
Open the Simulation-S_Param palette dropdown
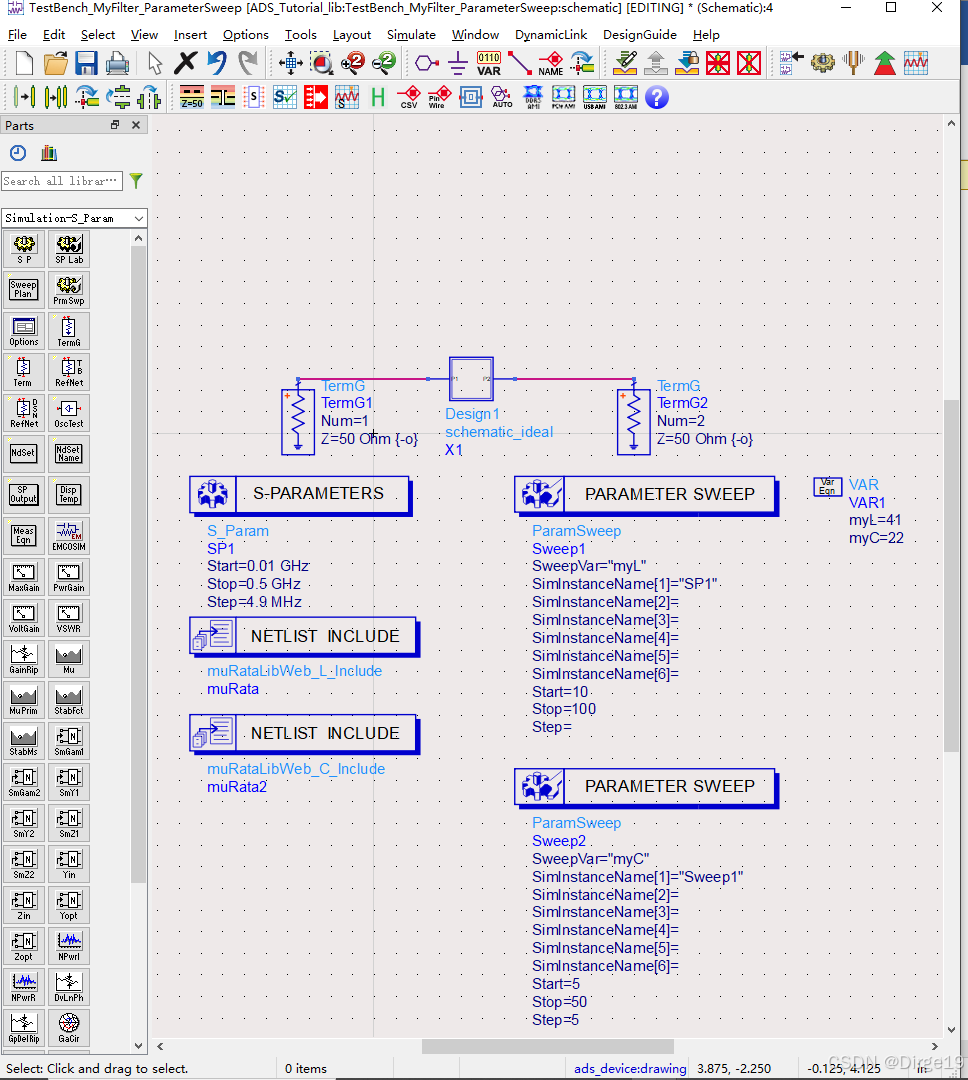(x=73, y=217)
